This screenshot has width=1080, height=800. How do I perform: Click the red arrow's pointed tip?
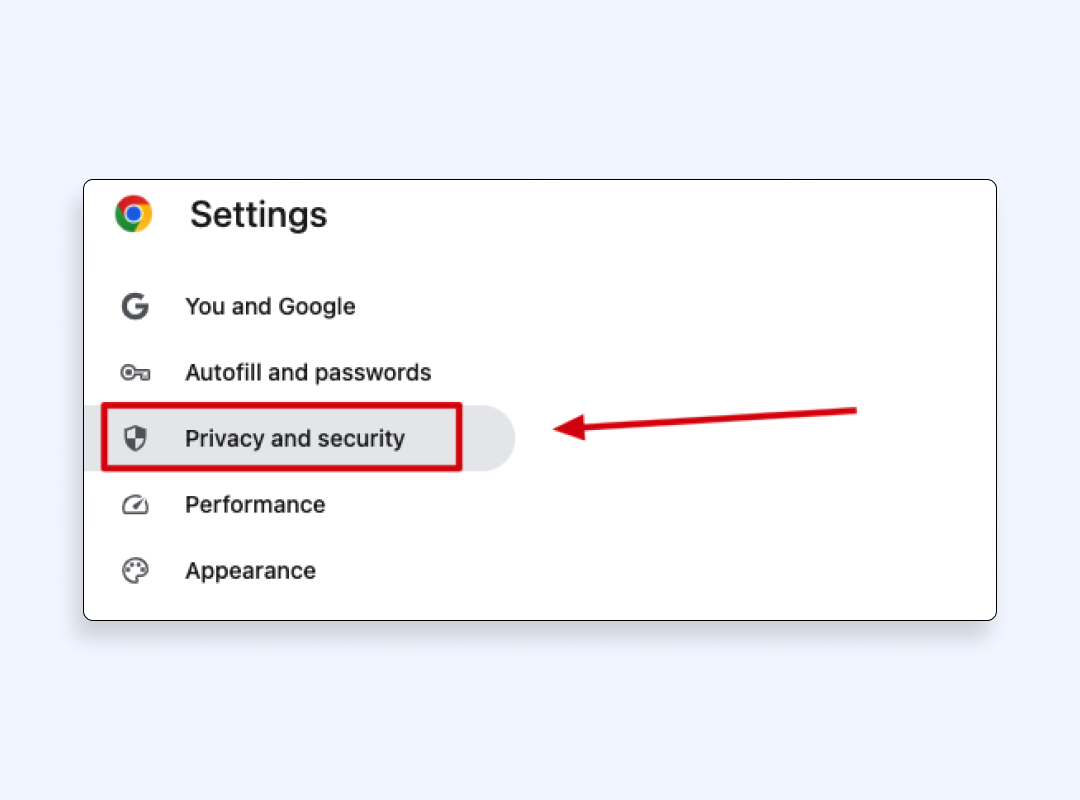click(558, 429)
